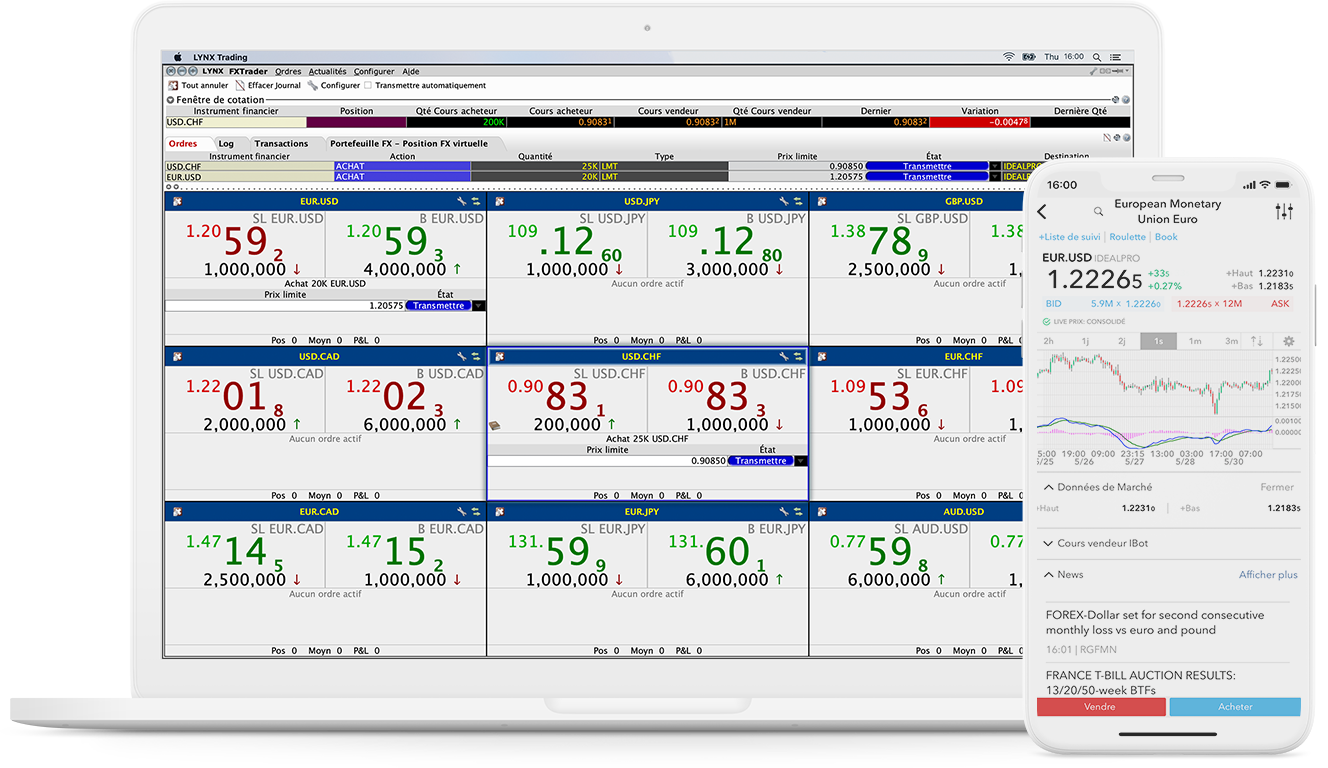Click the Prix limite field showing 0.90850

[x=607, y=461]
